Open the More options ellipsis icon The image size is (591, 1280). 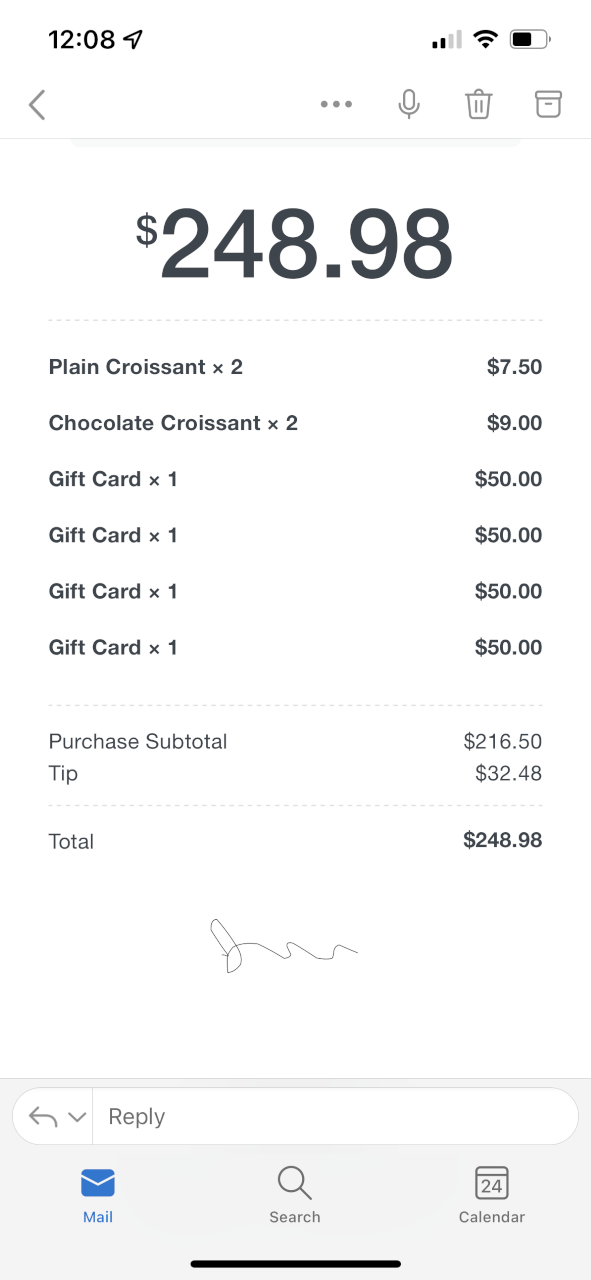click(x=336, y=104)
